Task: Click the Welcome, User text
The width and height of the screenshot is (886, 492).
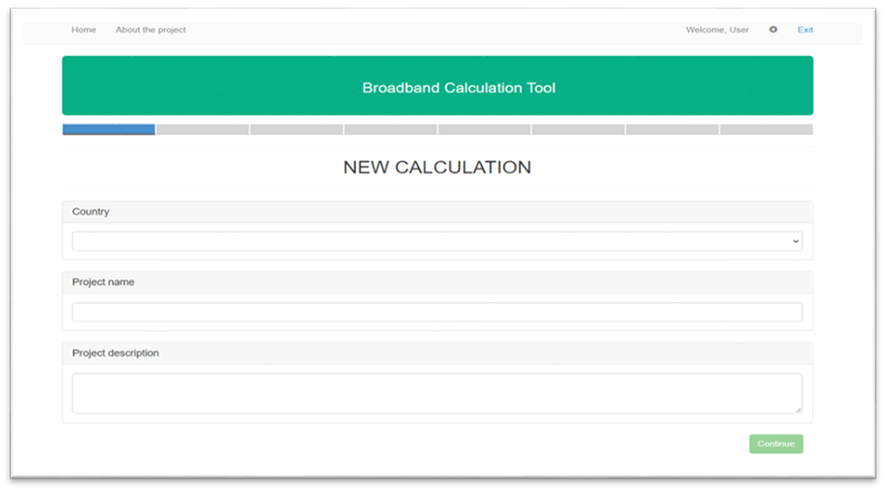Action: click(x=717, y=30)
